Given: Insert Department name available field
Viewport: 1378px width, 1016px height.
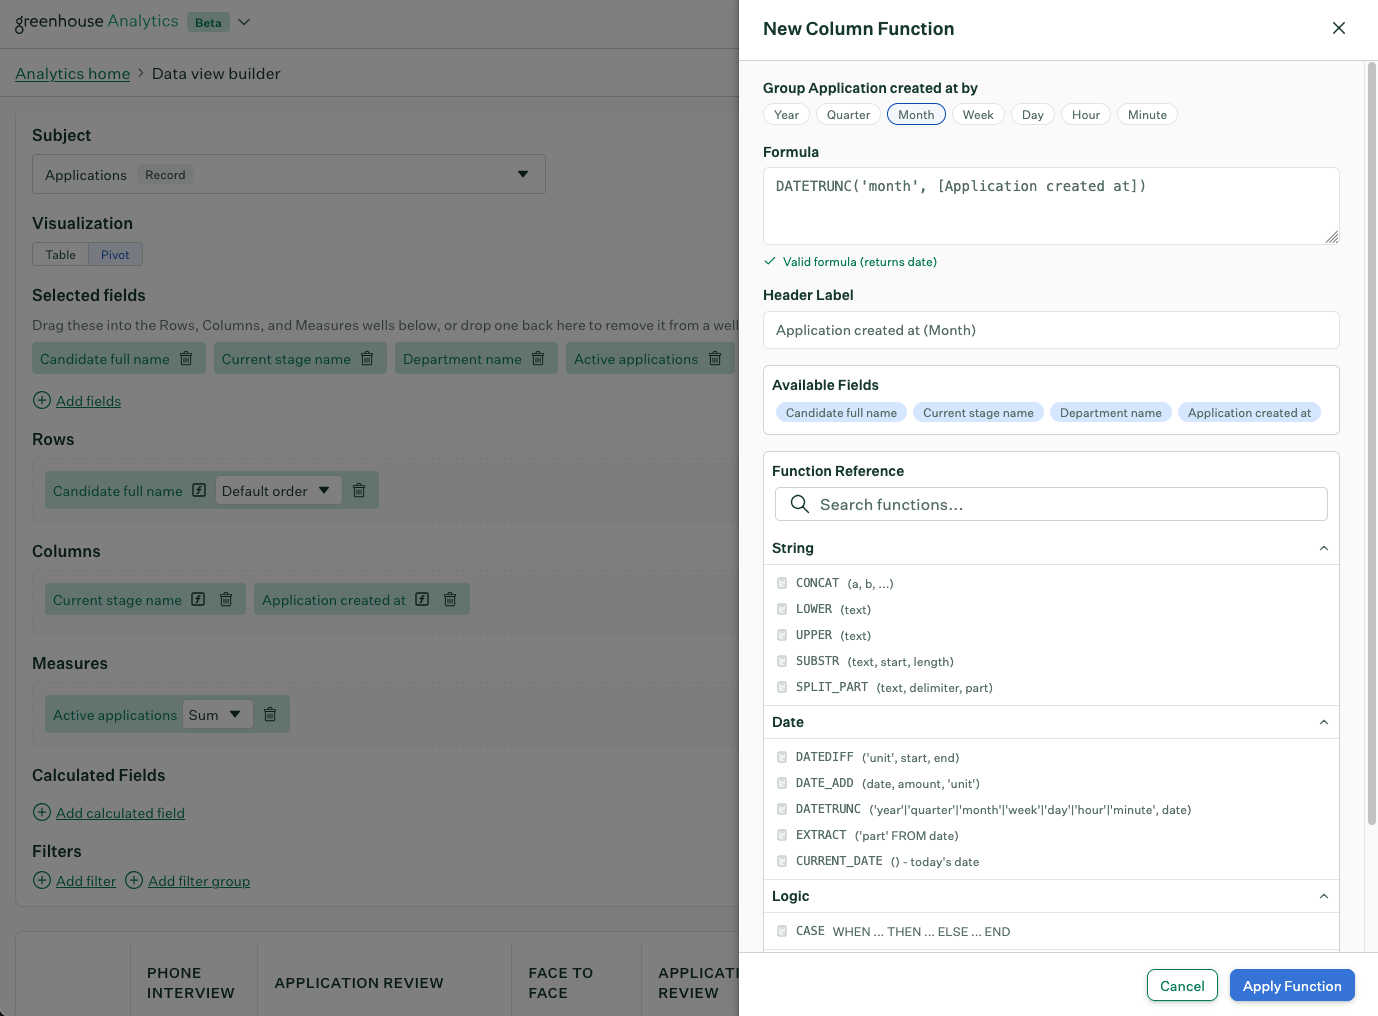Looking at the screenshot, I should pyautogui.click(x=1110, y=412).
